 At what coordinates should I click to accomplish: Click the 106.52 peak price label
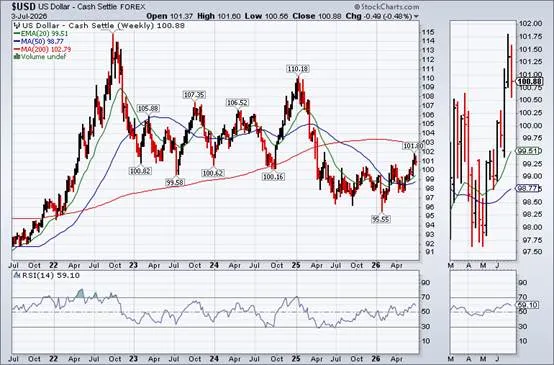click(237, 102)
